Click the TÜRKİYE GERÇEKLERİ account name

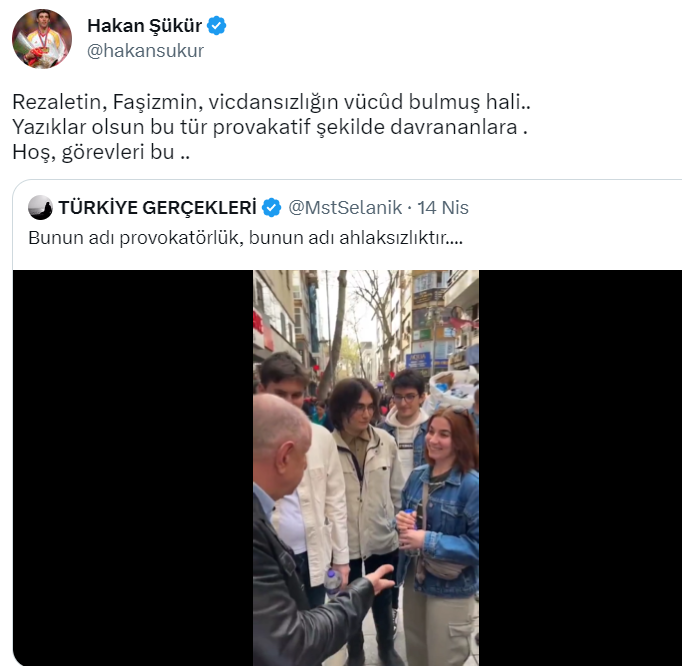coord(157,207)
